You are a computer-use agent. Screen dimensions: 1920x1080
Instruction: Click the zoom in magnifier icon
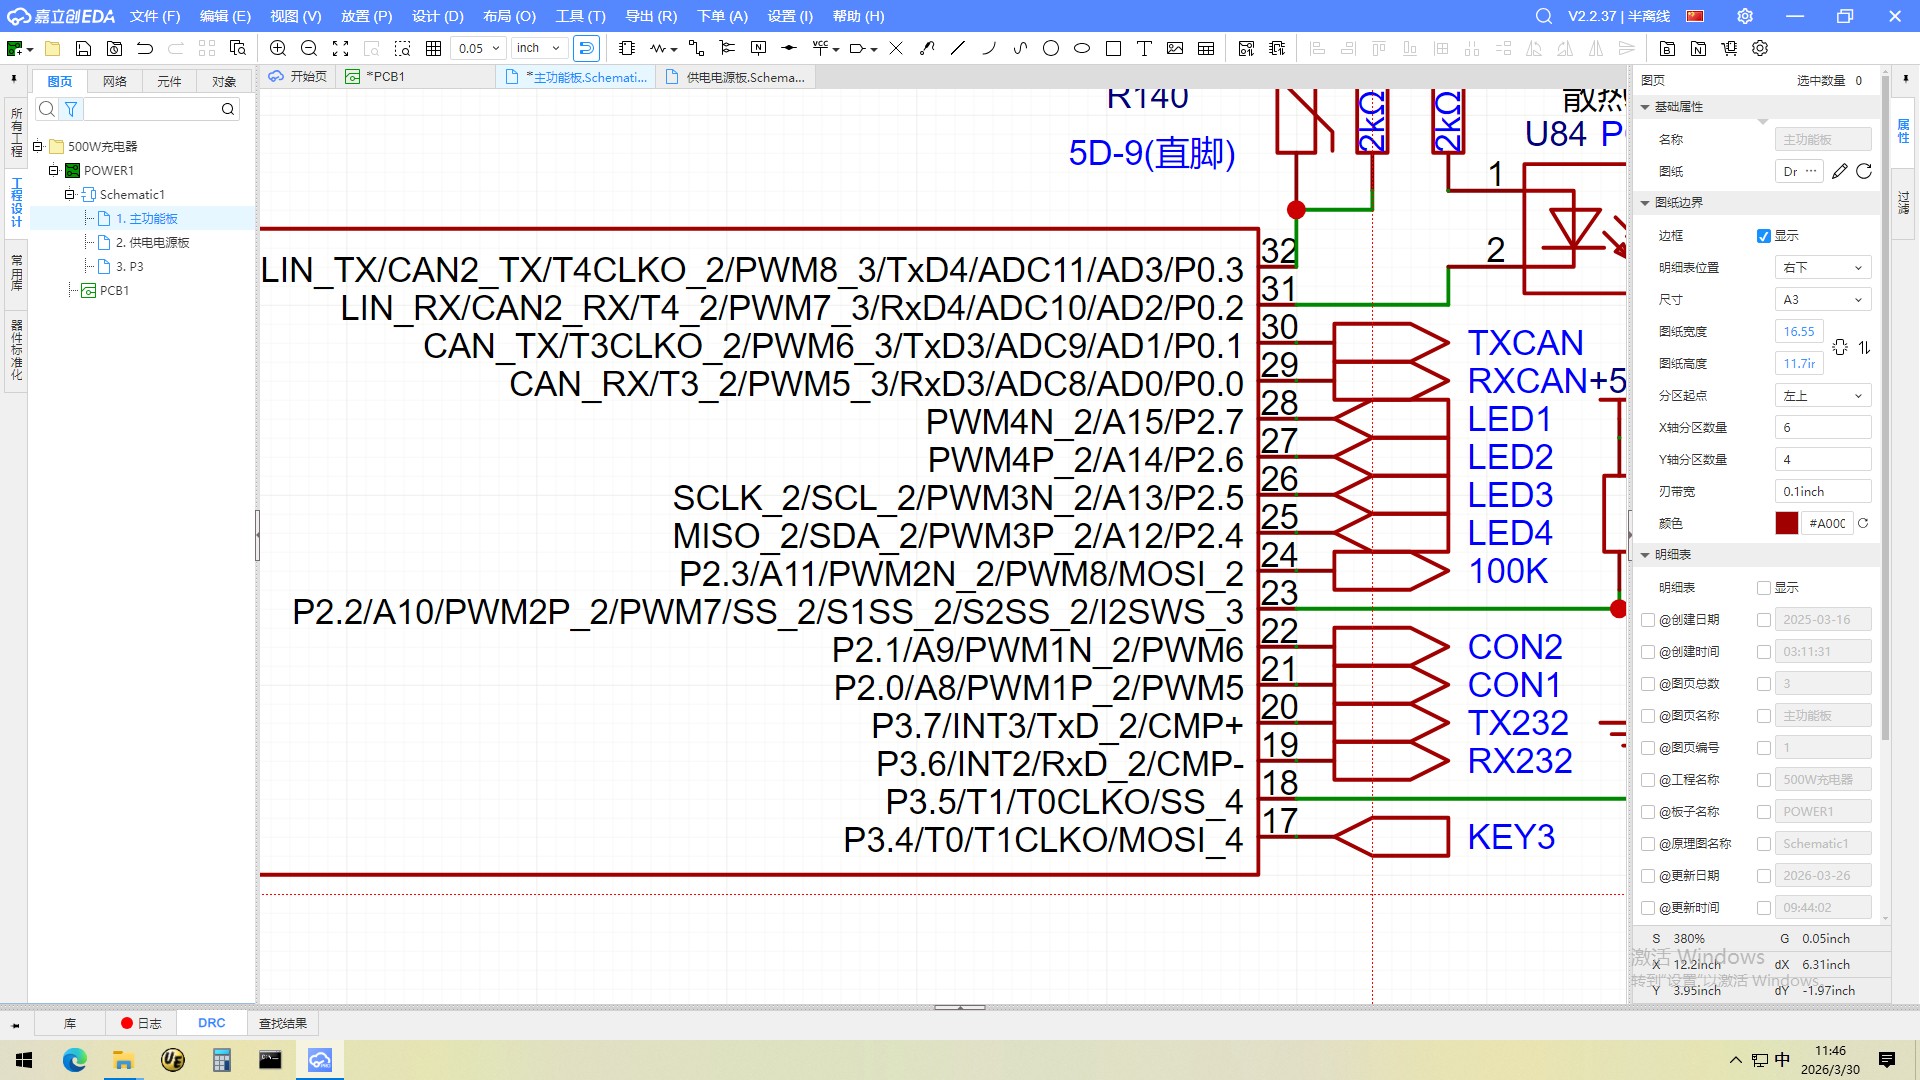[x=278, y=48]
